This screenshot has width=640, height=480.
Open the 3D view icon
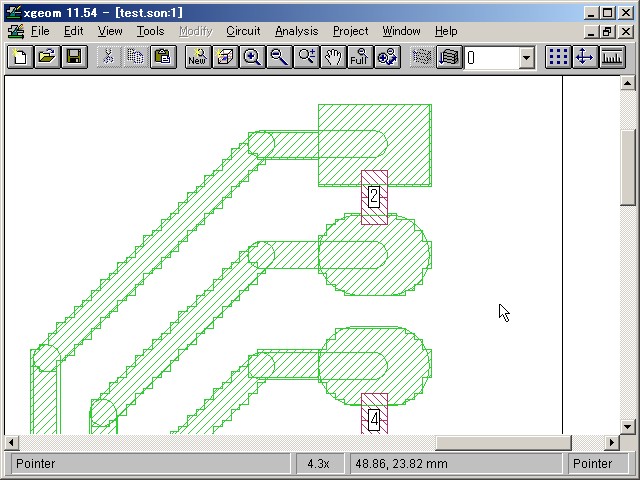point(225,57)
